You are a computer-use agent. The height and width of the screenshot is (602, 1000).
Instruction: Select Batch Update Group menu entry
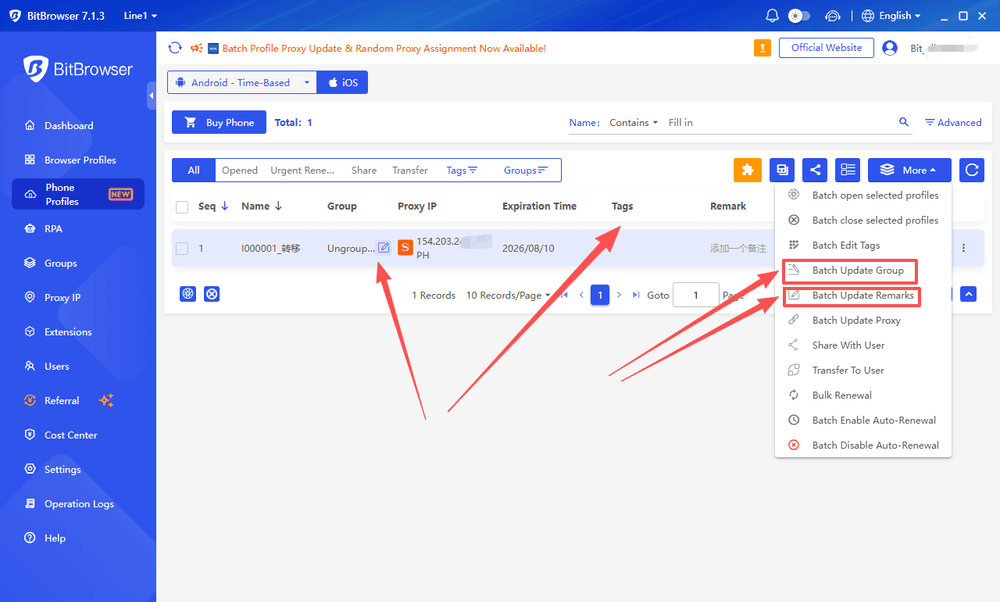[857, 270]
